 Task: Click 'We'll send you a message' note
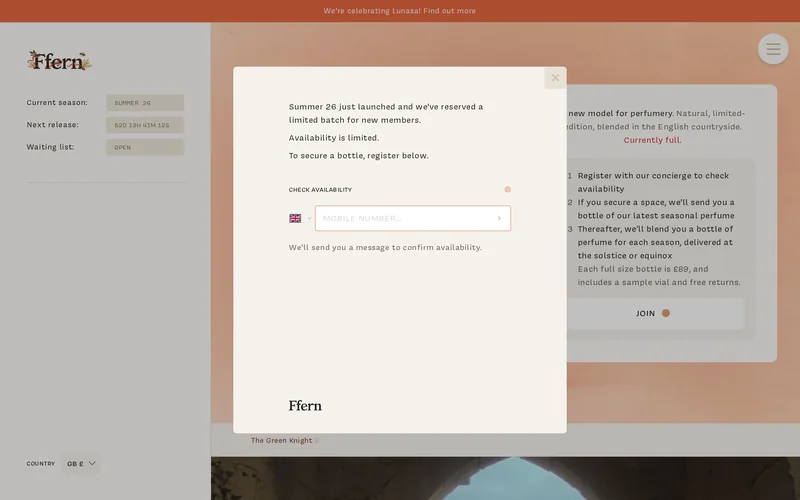point(385,247)
